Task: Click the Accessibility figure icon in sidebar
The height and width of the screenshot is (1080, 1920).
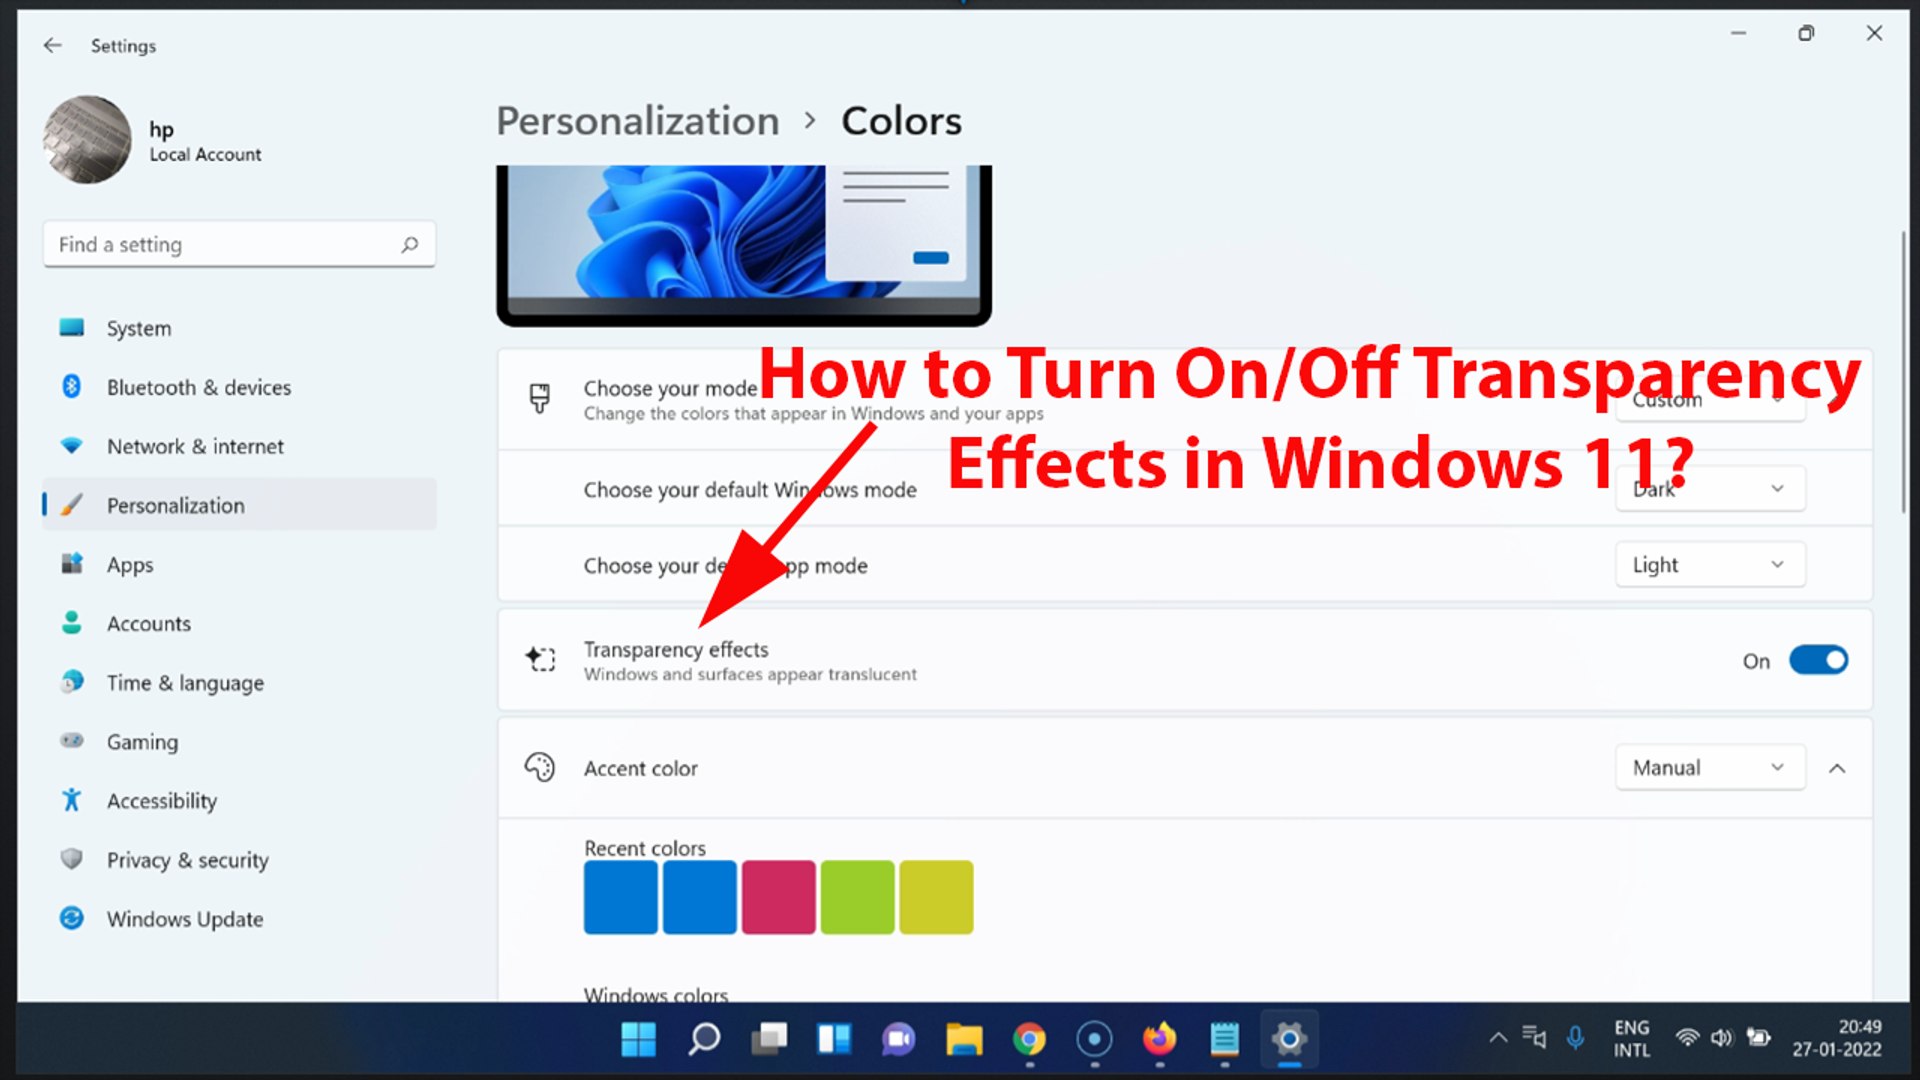Action: coord(71,800)
